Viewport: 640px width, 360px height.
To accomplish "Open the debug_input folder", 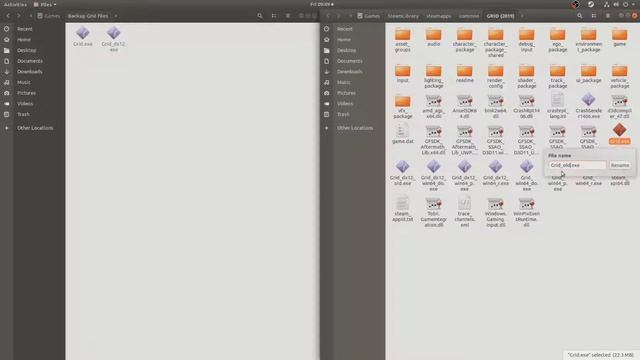I will coord(527,40).
